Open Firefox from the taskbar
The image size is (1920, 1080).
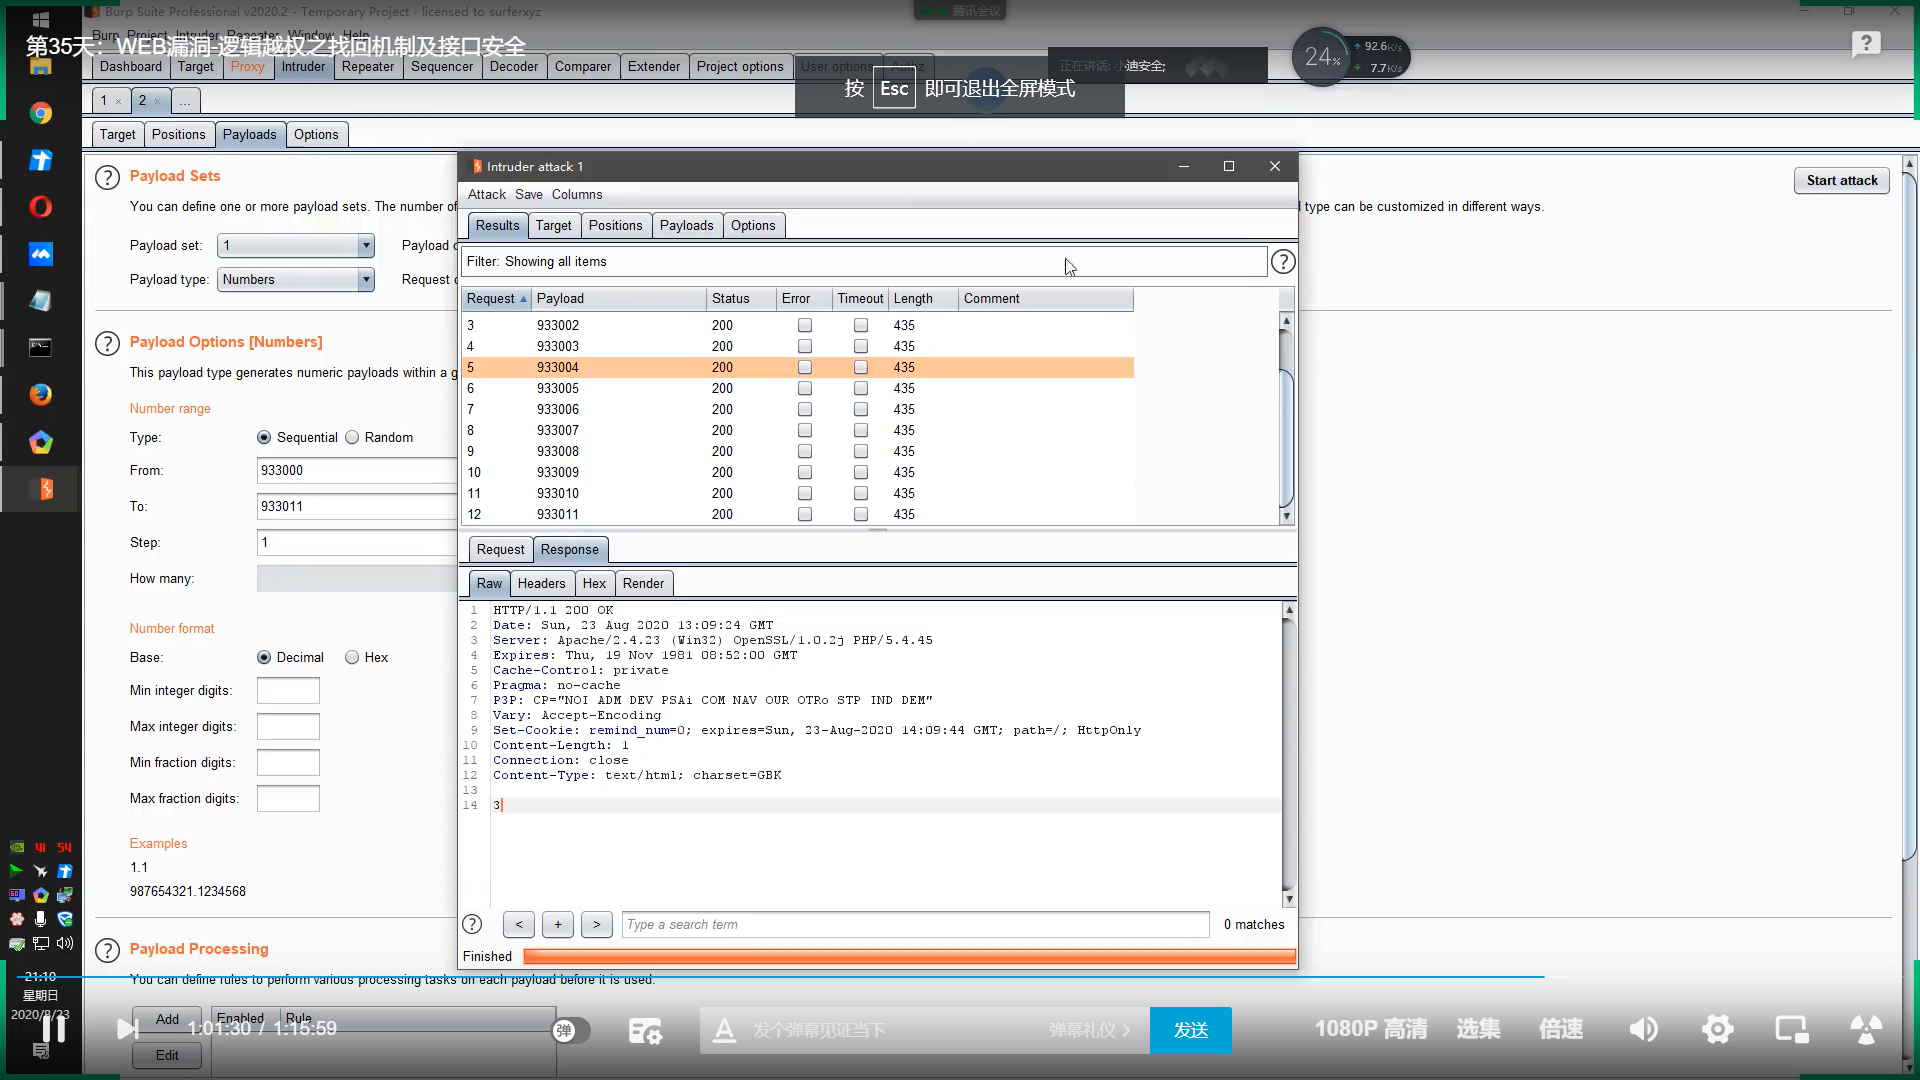pos(40,395)
